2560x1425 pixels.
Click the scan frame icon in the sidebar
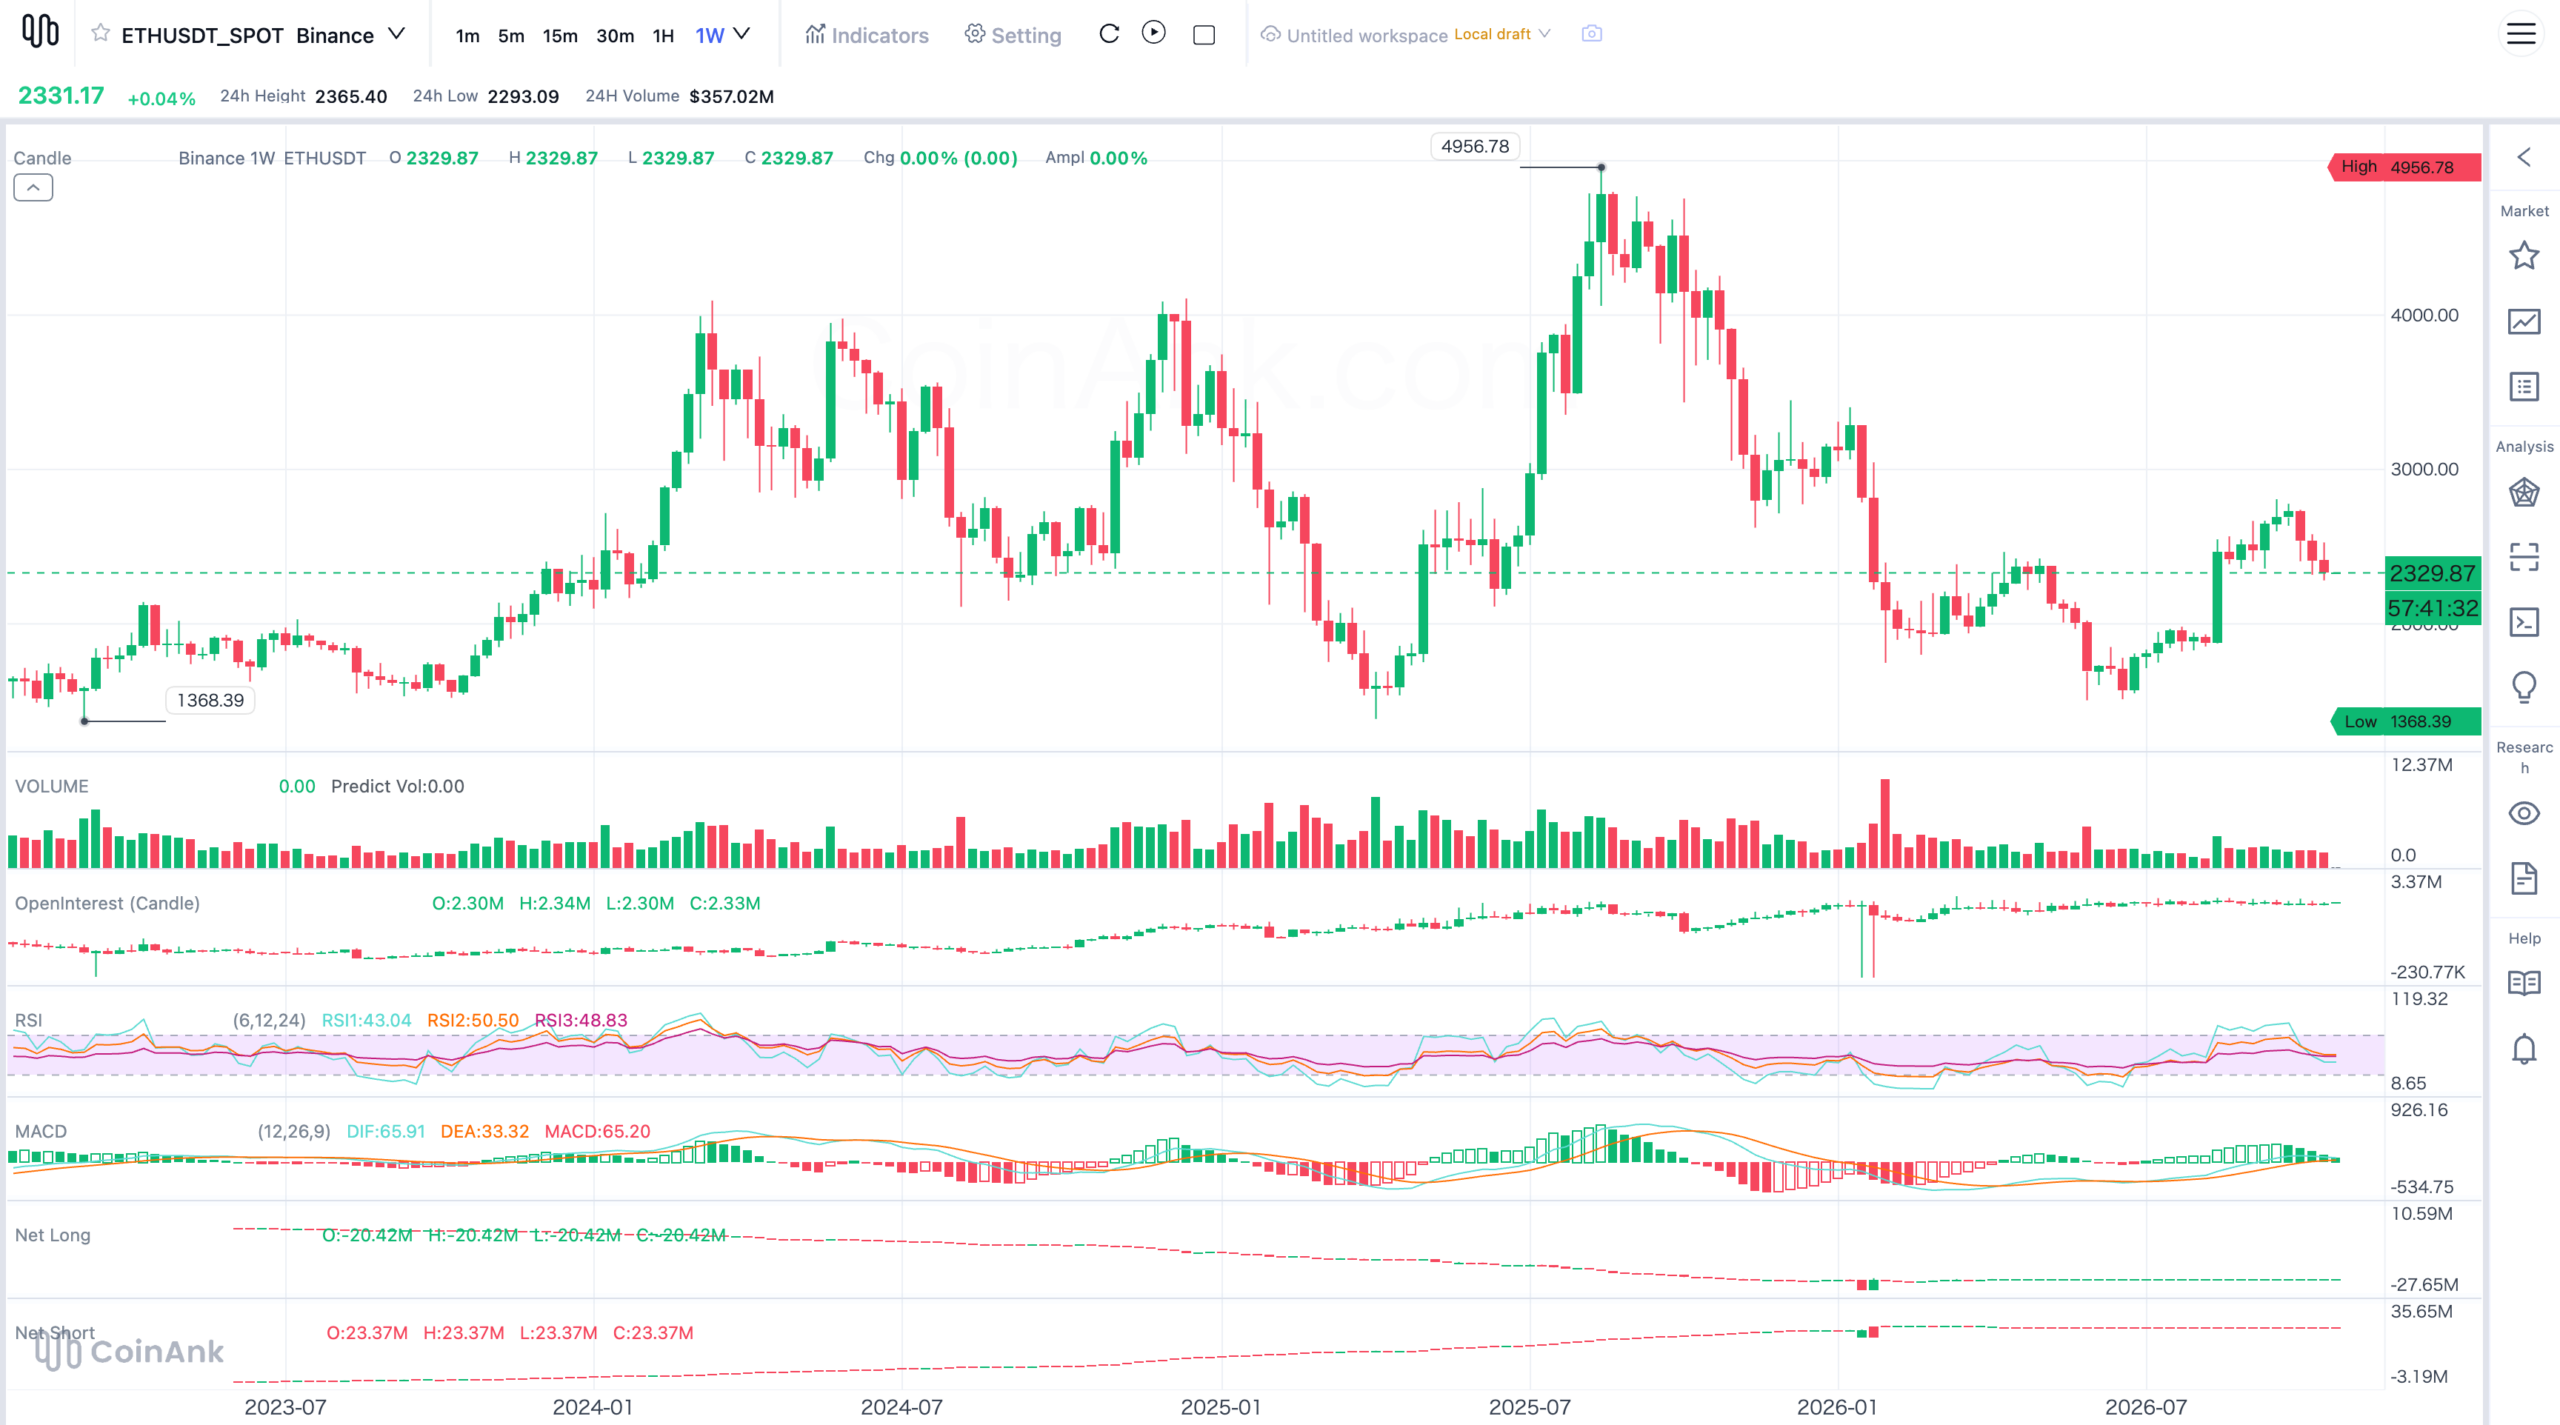coord(2524,556)
